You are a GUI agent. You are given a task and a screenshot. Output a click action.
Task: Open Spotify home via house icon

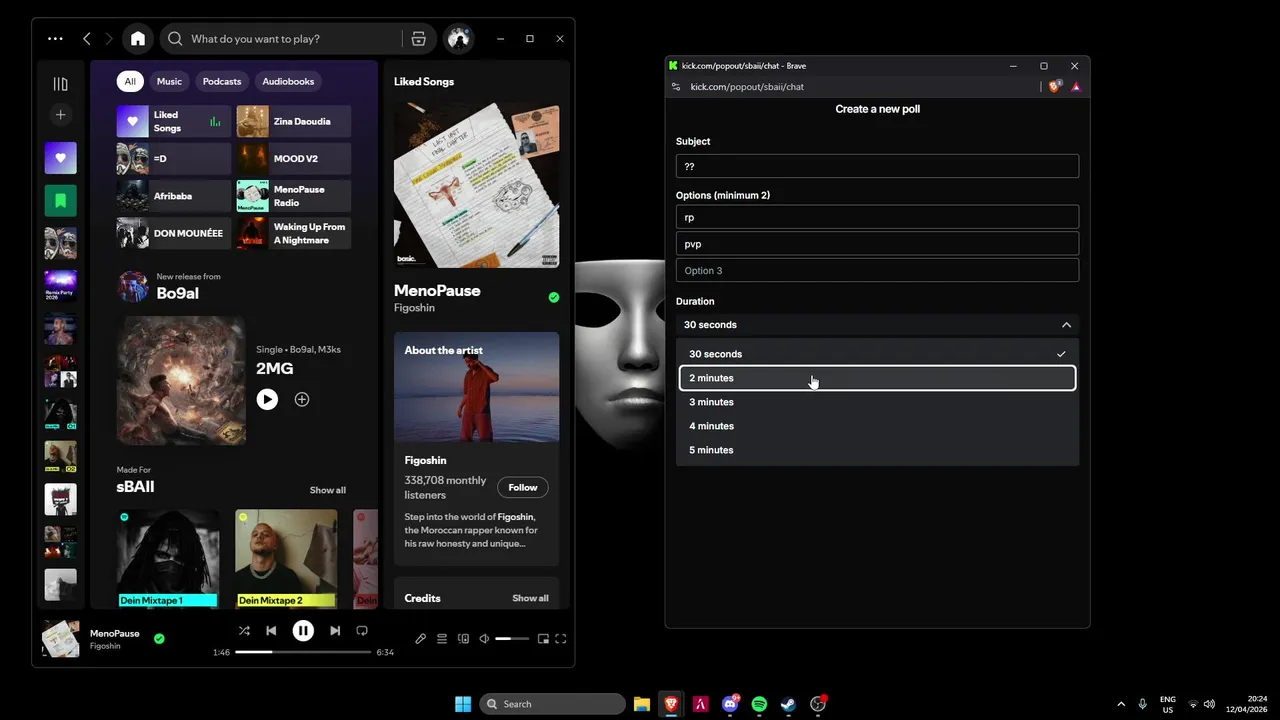point(138,39)
